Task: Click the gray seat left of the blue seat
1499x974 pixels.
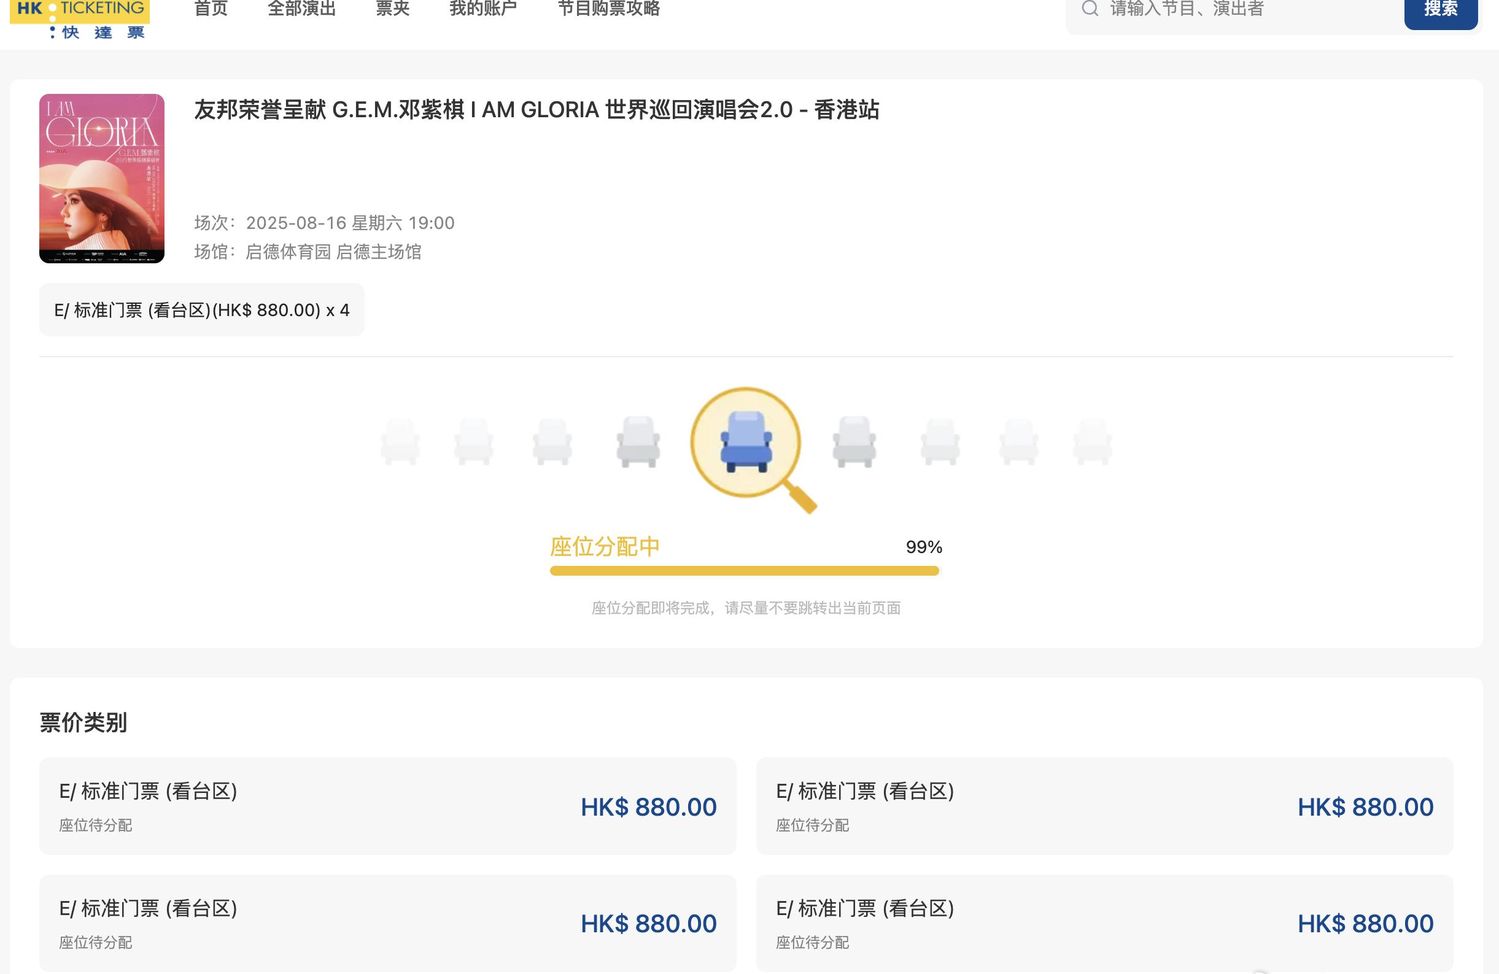Action: tap(638, 442)
